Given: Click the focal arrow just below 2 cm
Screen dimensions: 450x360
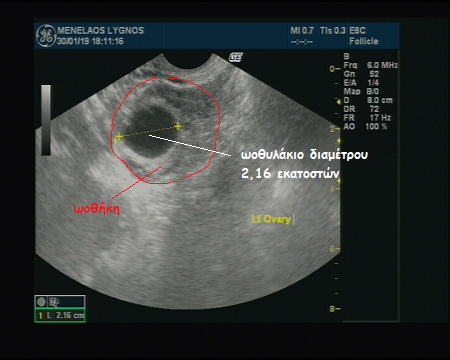Looking at the screenshot, I should pos(338,141).
